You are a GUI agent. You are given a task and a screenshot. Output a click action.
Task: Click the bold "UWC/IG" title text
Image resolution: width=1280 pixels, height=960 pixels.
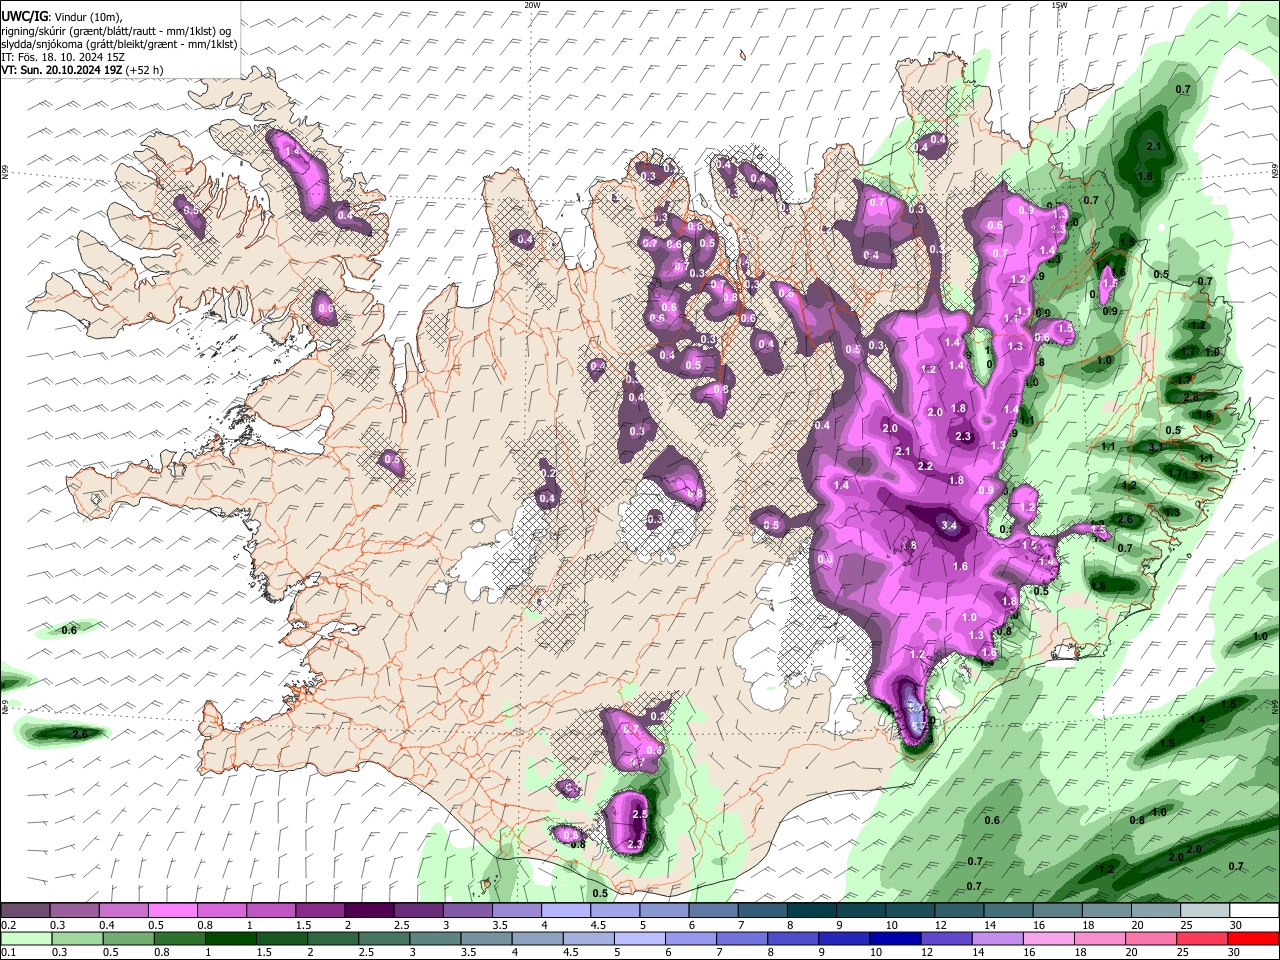24,17
